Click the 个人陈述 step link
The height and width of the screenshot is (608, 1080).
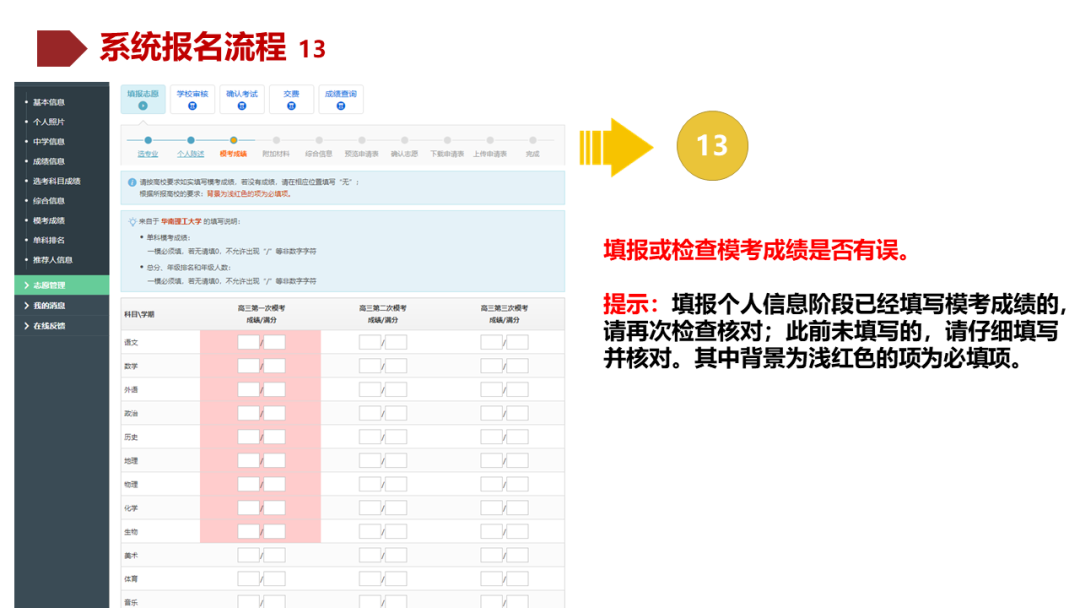click(x=189, y=154)
